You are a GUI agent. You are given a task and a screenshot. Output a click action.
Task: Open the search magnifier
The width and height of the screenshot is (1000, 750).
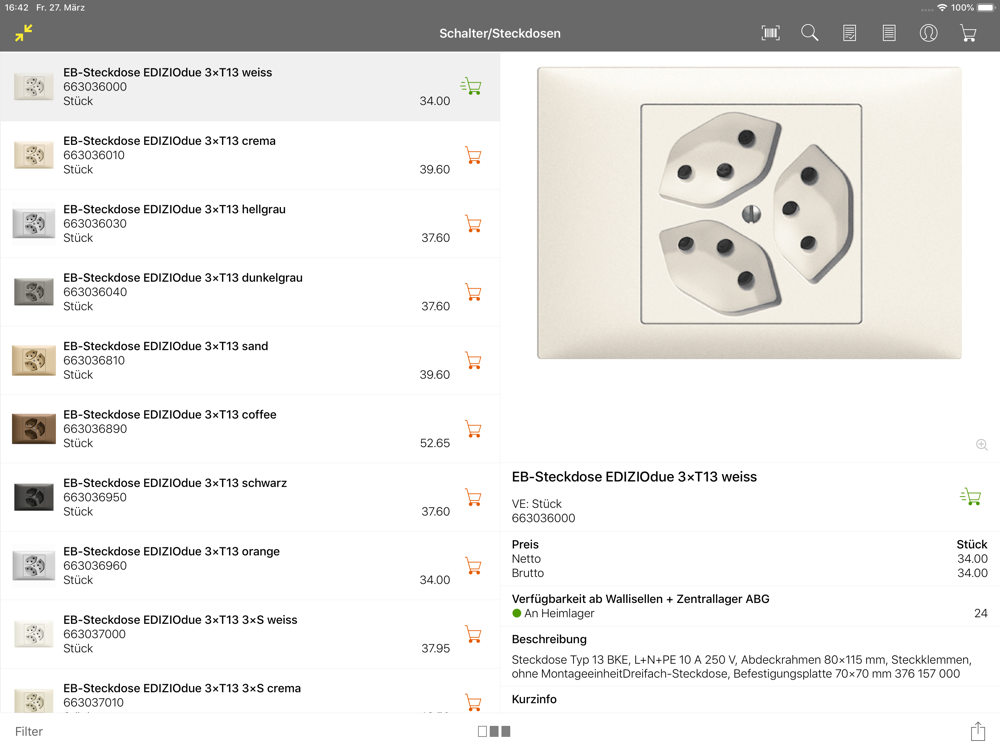point(809,33)
